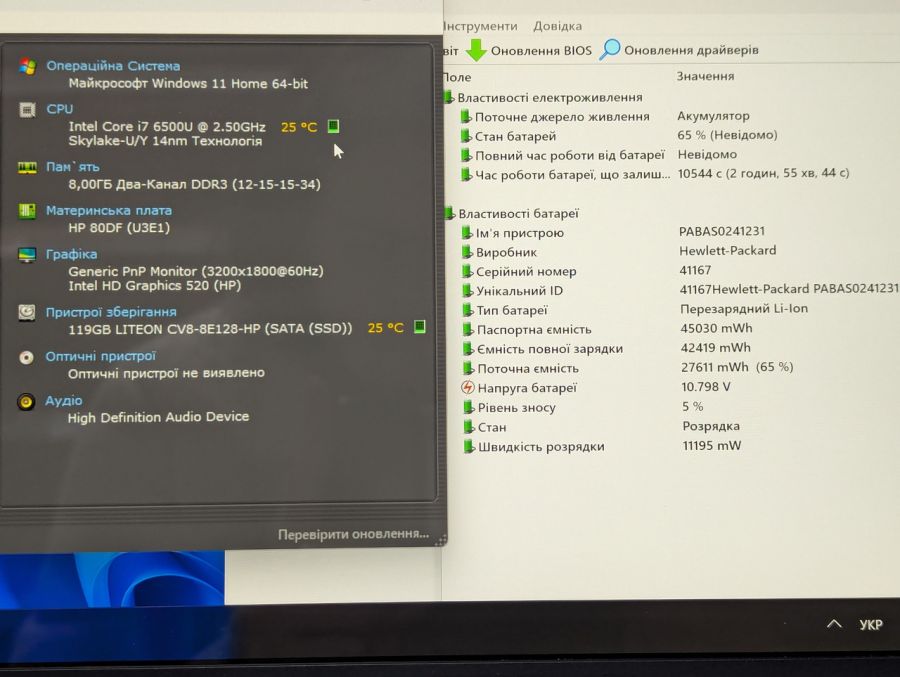Select the Властивості електроживлення group row
Image resolution: width=900 pixels, height=677 pixels.
click(543, 98)
